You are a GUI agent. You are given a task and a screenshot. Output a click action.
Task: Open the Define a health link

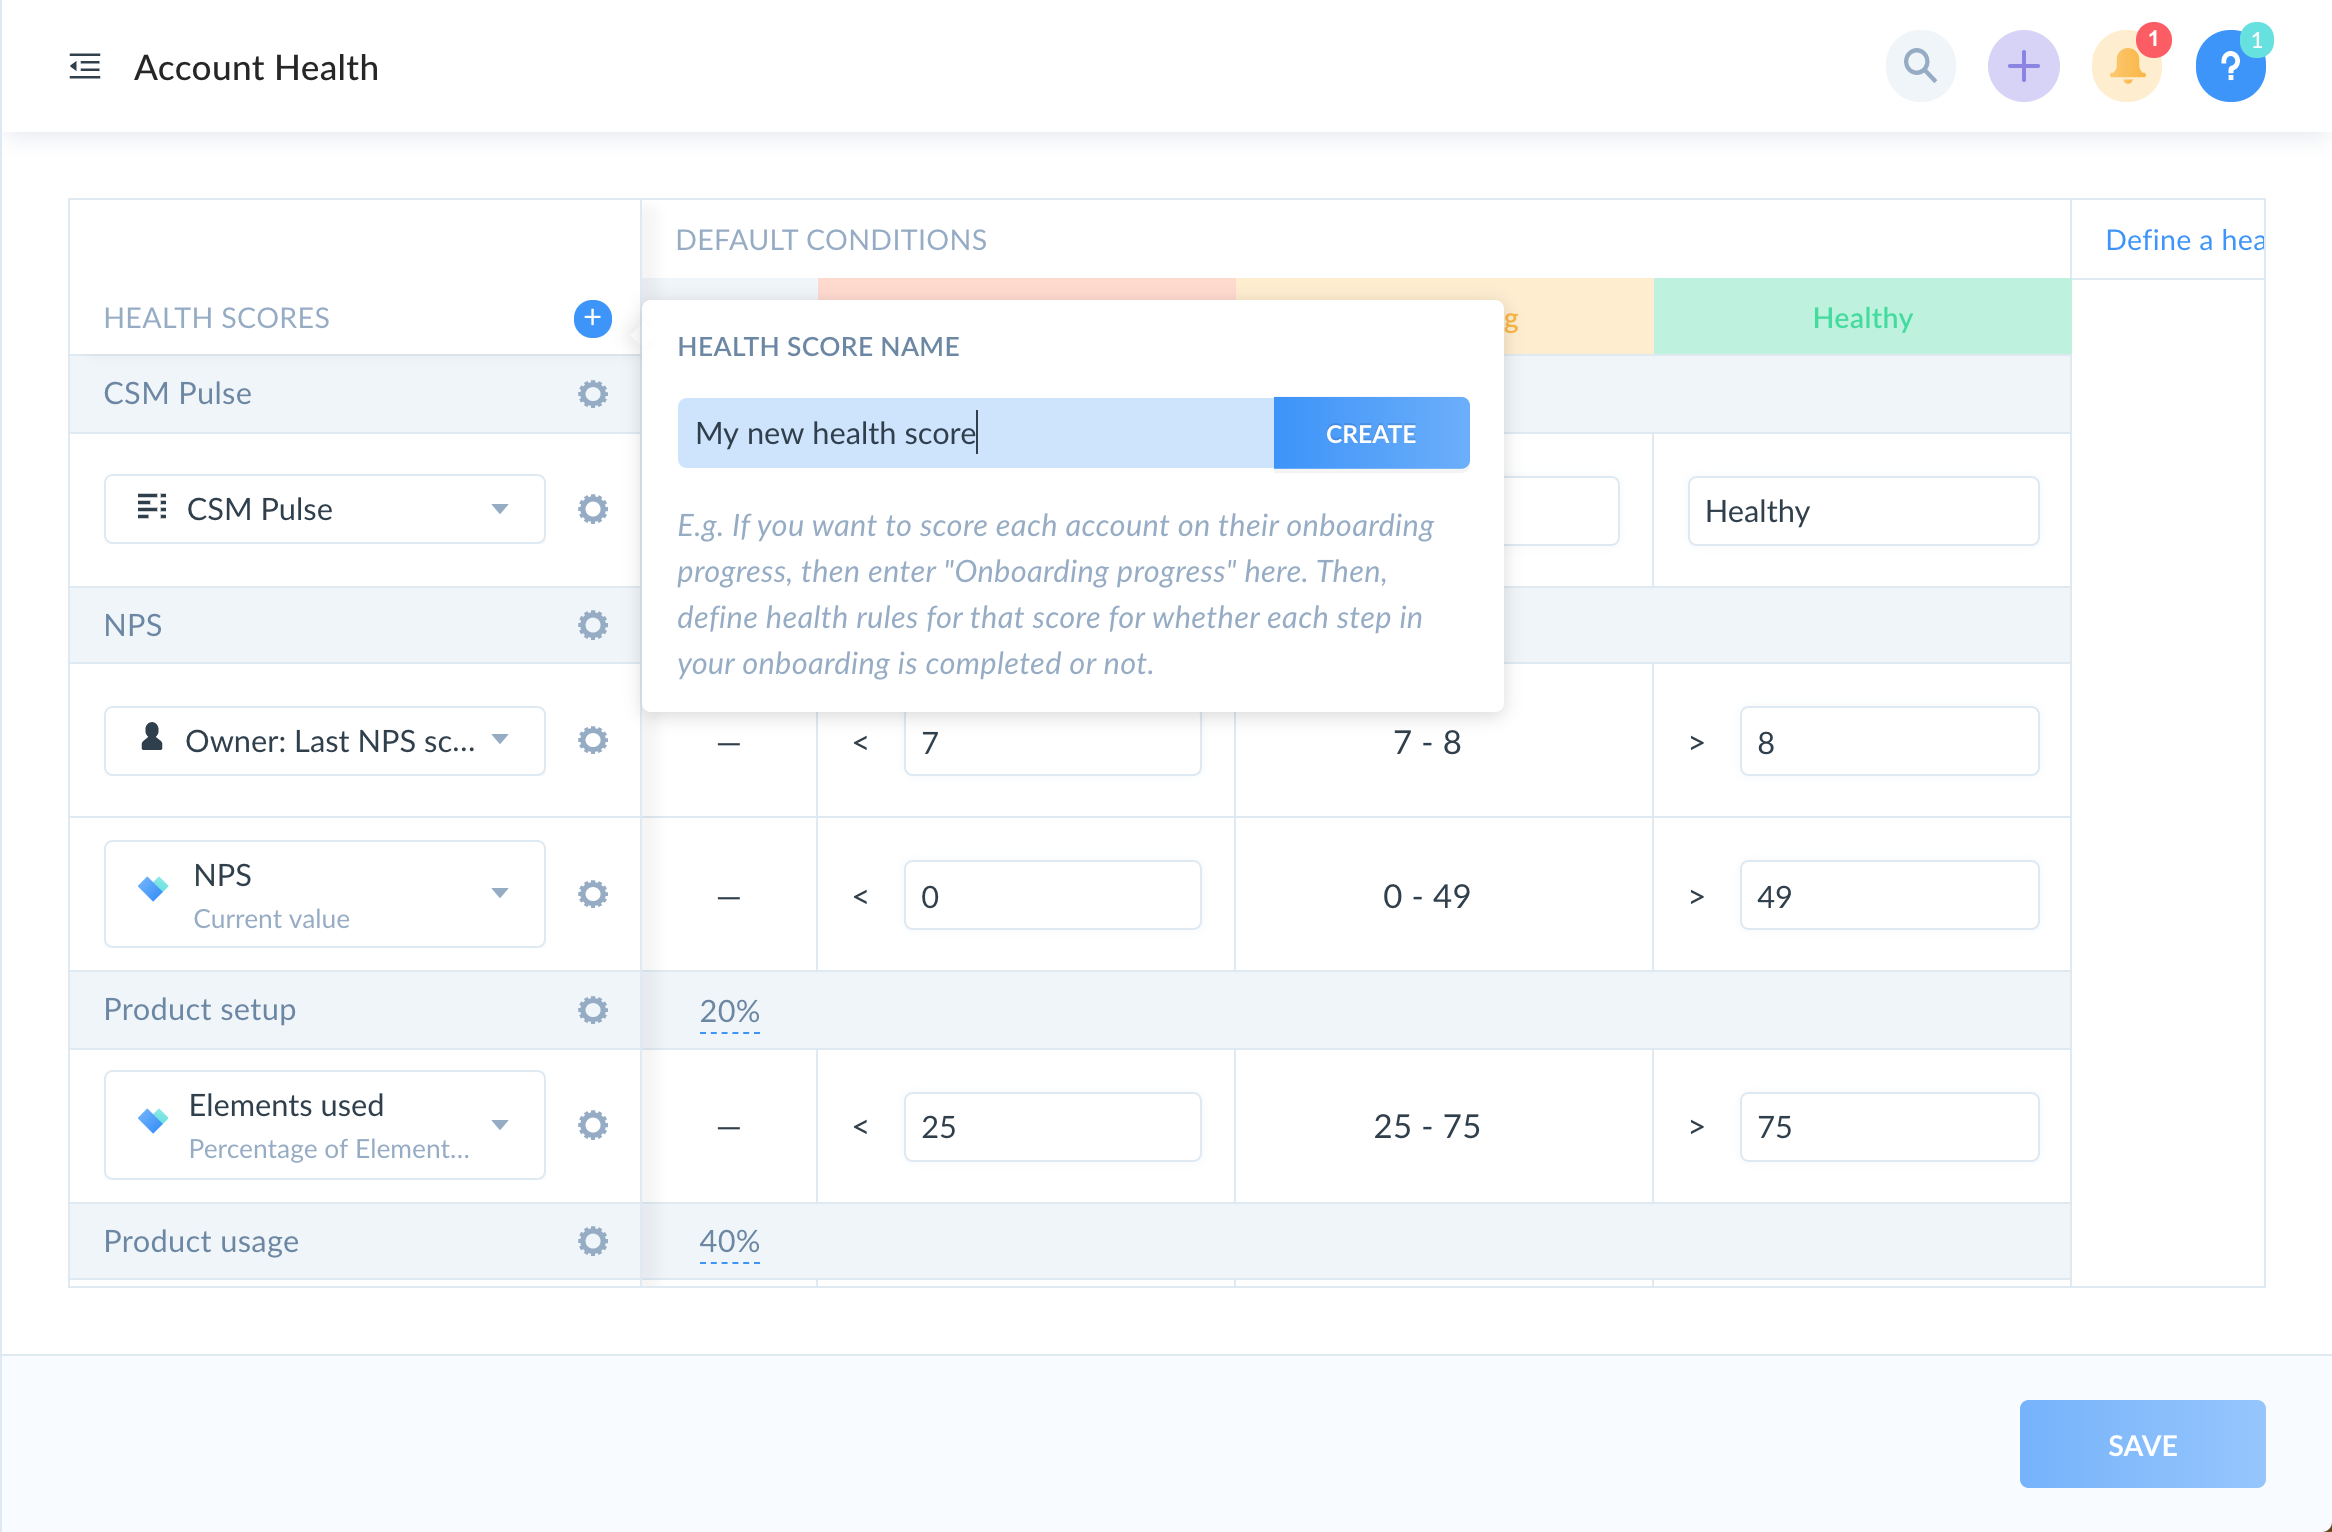pyautogui.click(x=2184, y=240)
